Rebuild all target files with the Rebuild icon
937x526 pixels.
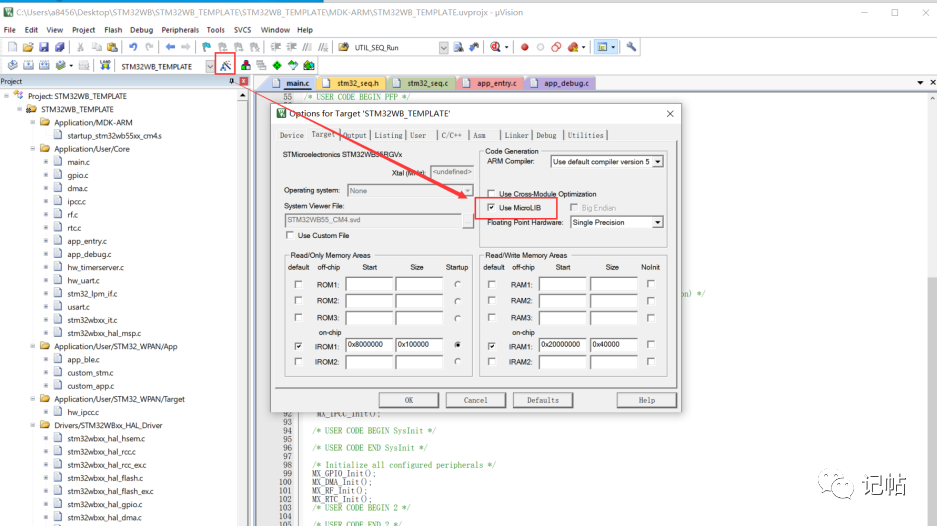tap(44, 66)
